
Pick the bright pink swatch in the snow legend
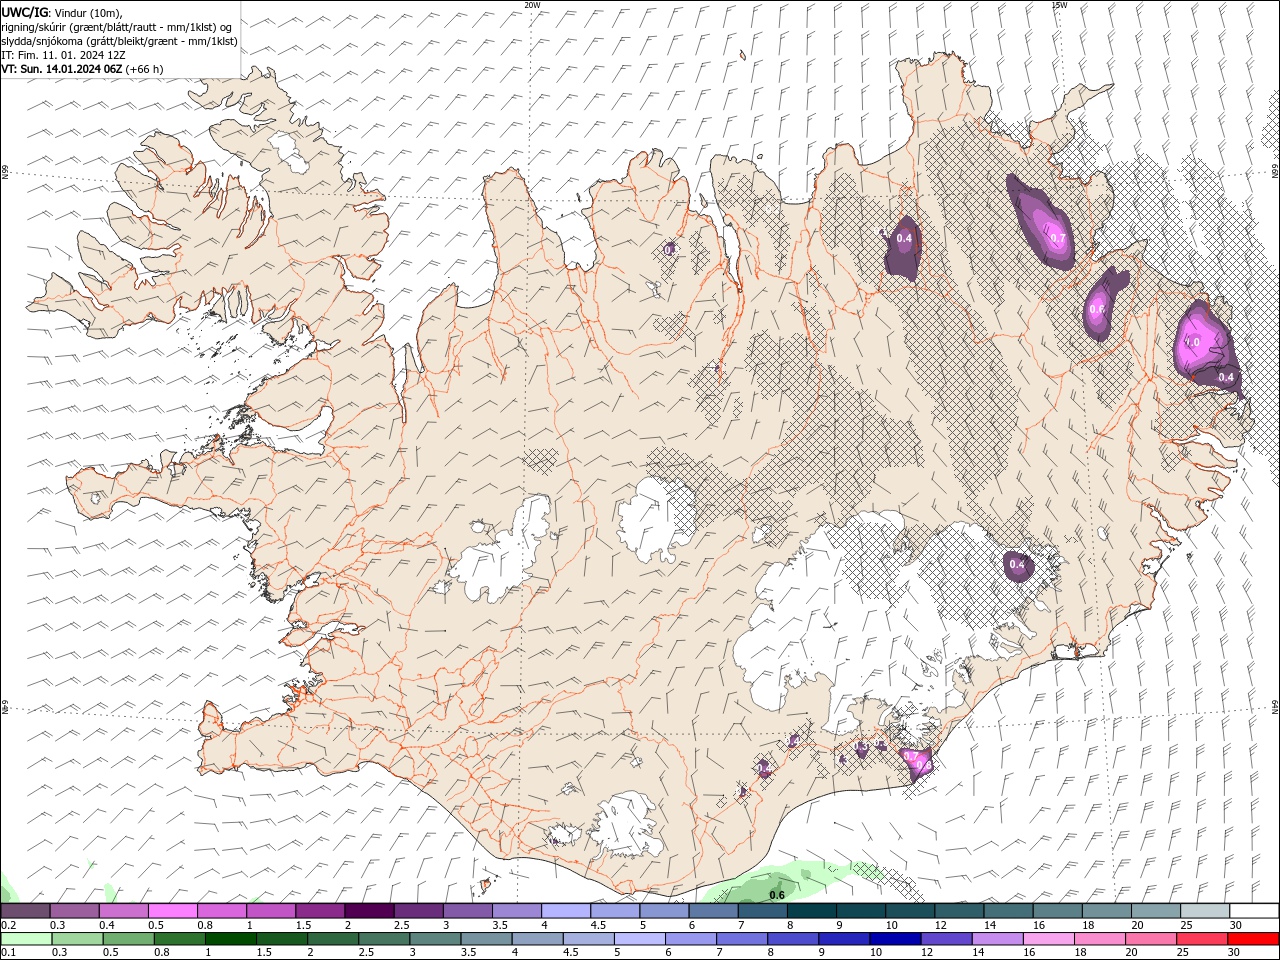172,911
